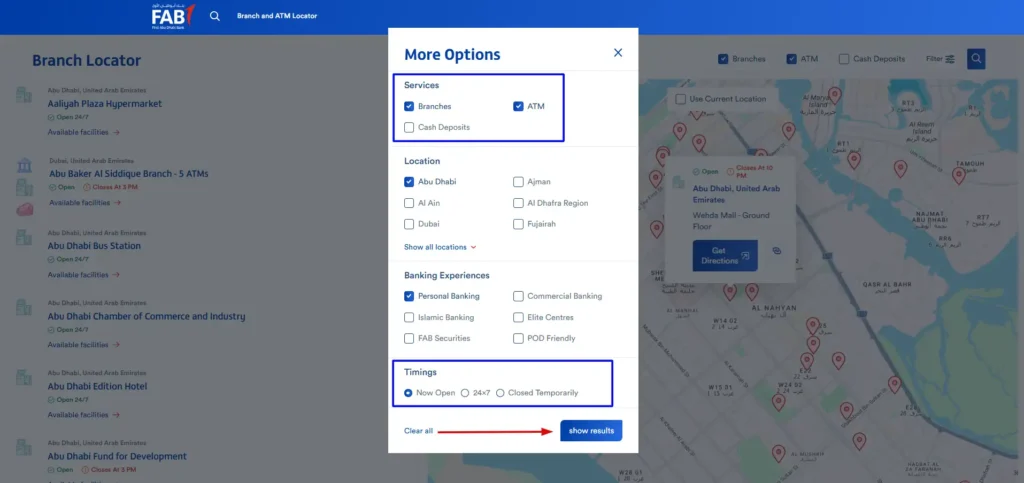Check Dubai location
The height and width of the screenshot is (483, 1024).
tap(409, 224)
